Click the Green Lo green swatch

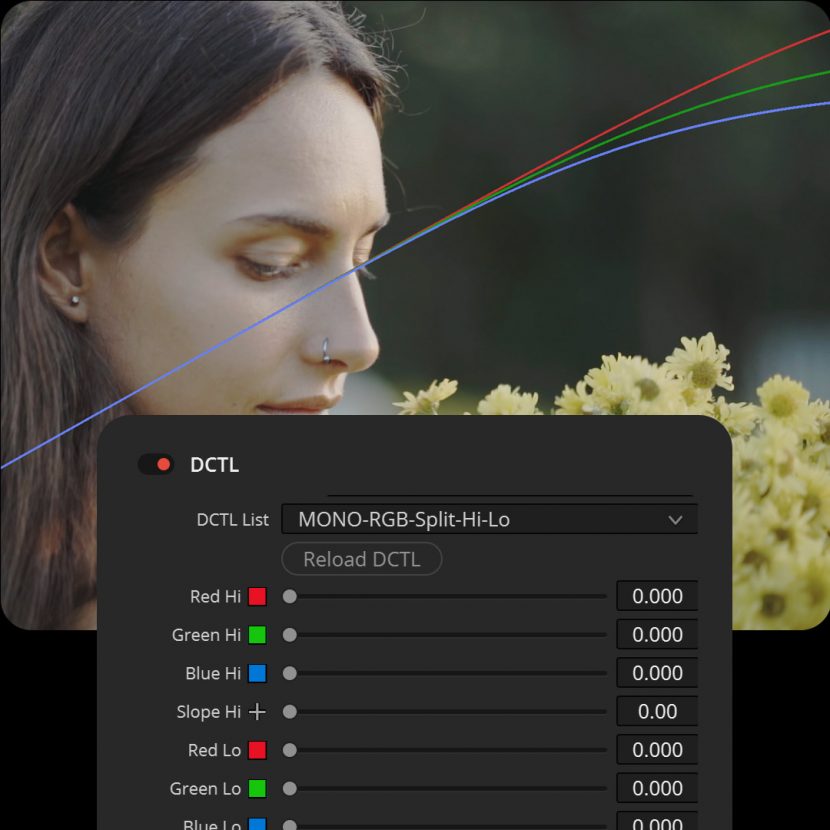pos(257,789)
